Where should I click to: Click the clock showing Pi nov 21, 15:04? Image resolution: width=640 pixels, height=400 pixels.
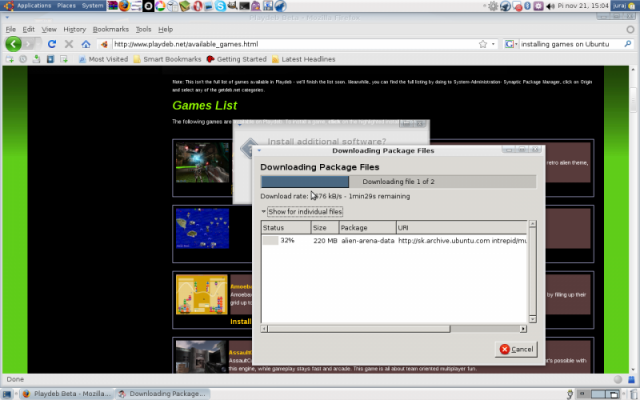583,6
